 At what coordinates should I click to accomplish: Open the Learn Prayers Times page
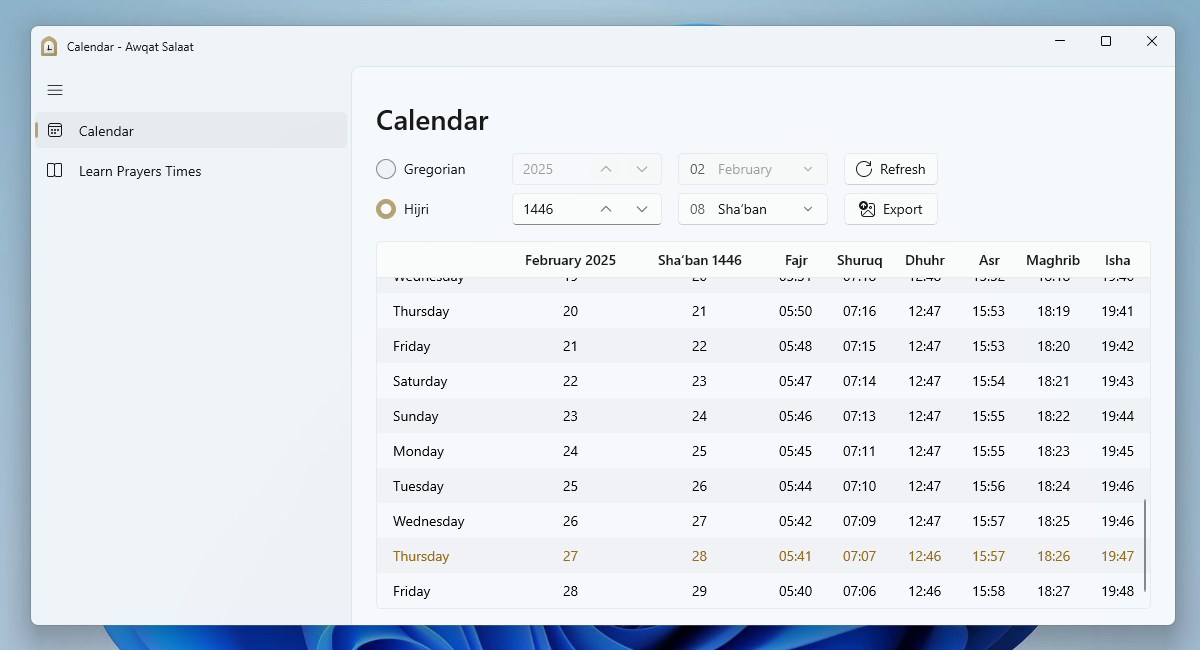point(140,171)
